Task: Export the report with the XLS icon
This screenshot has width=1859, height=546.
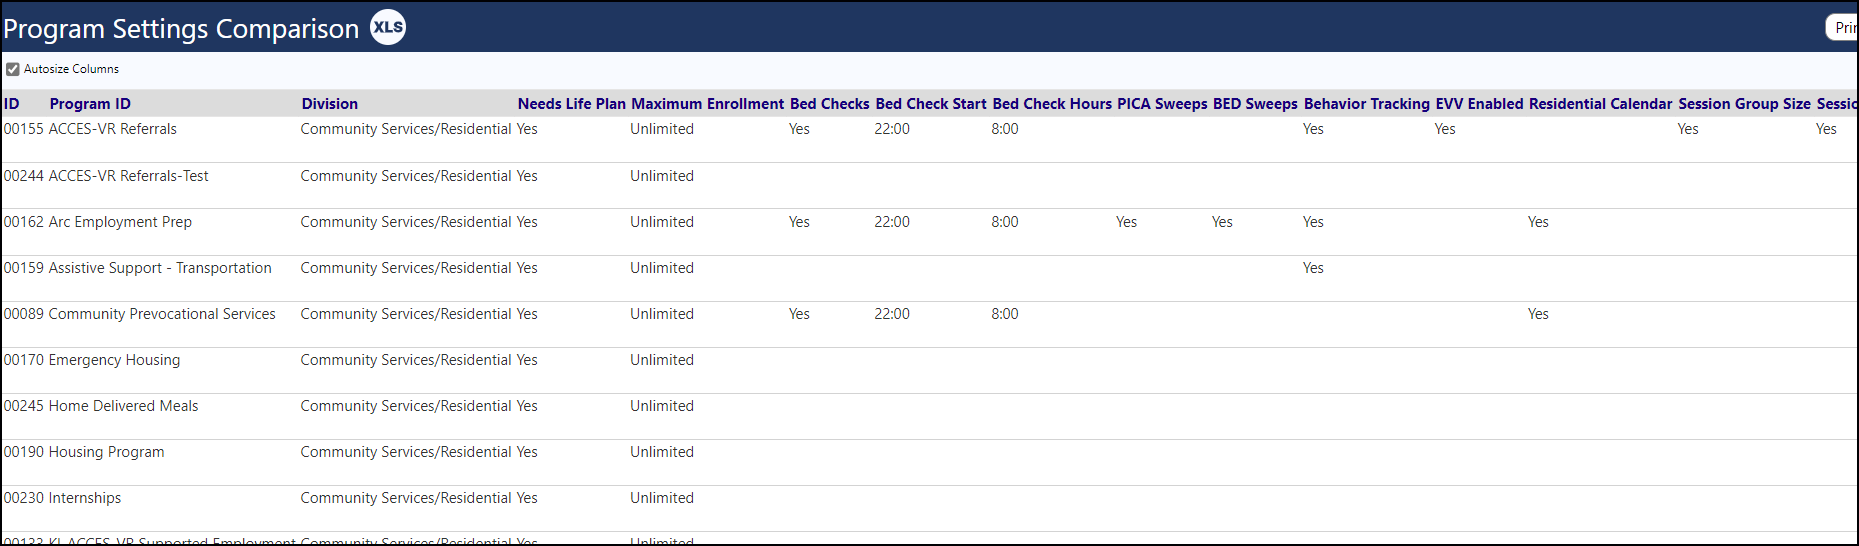Action: pyautogui.click(x=388, y=27)
